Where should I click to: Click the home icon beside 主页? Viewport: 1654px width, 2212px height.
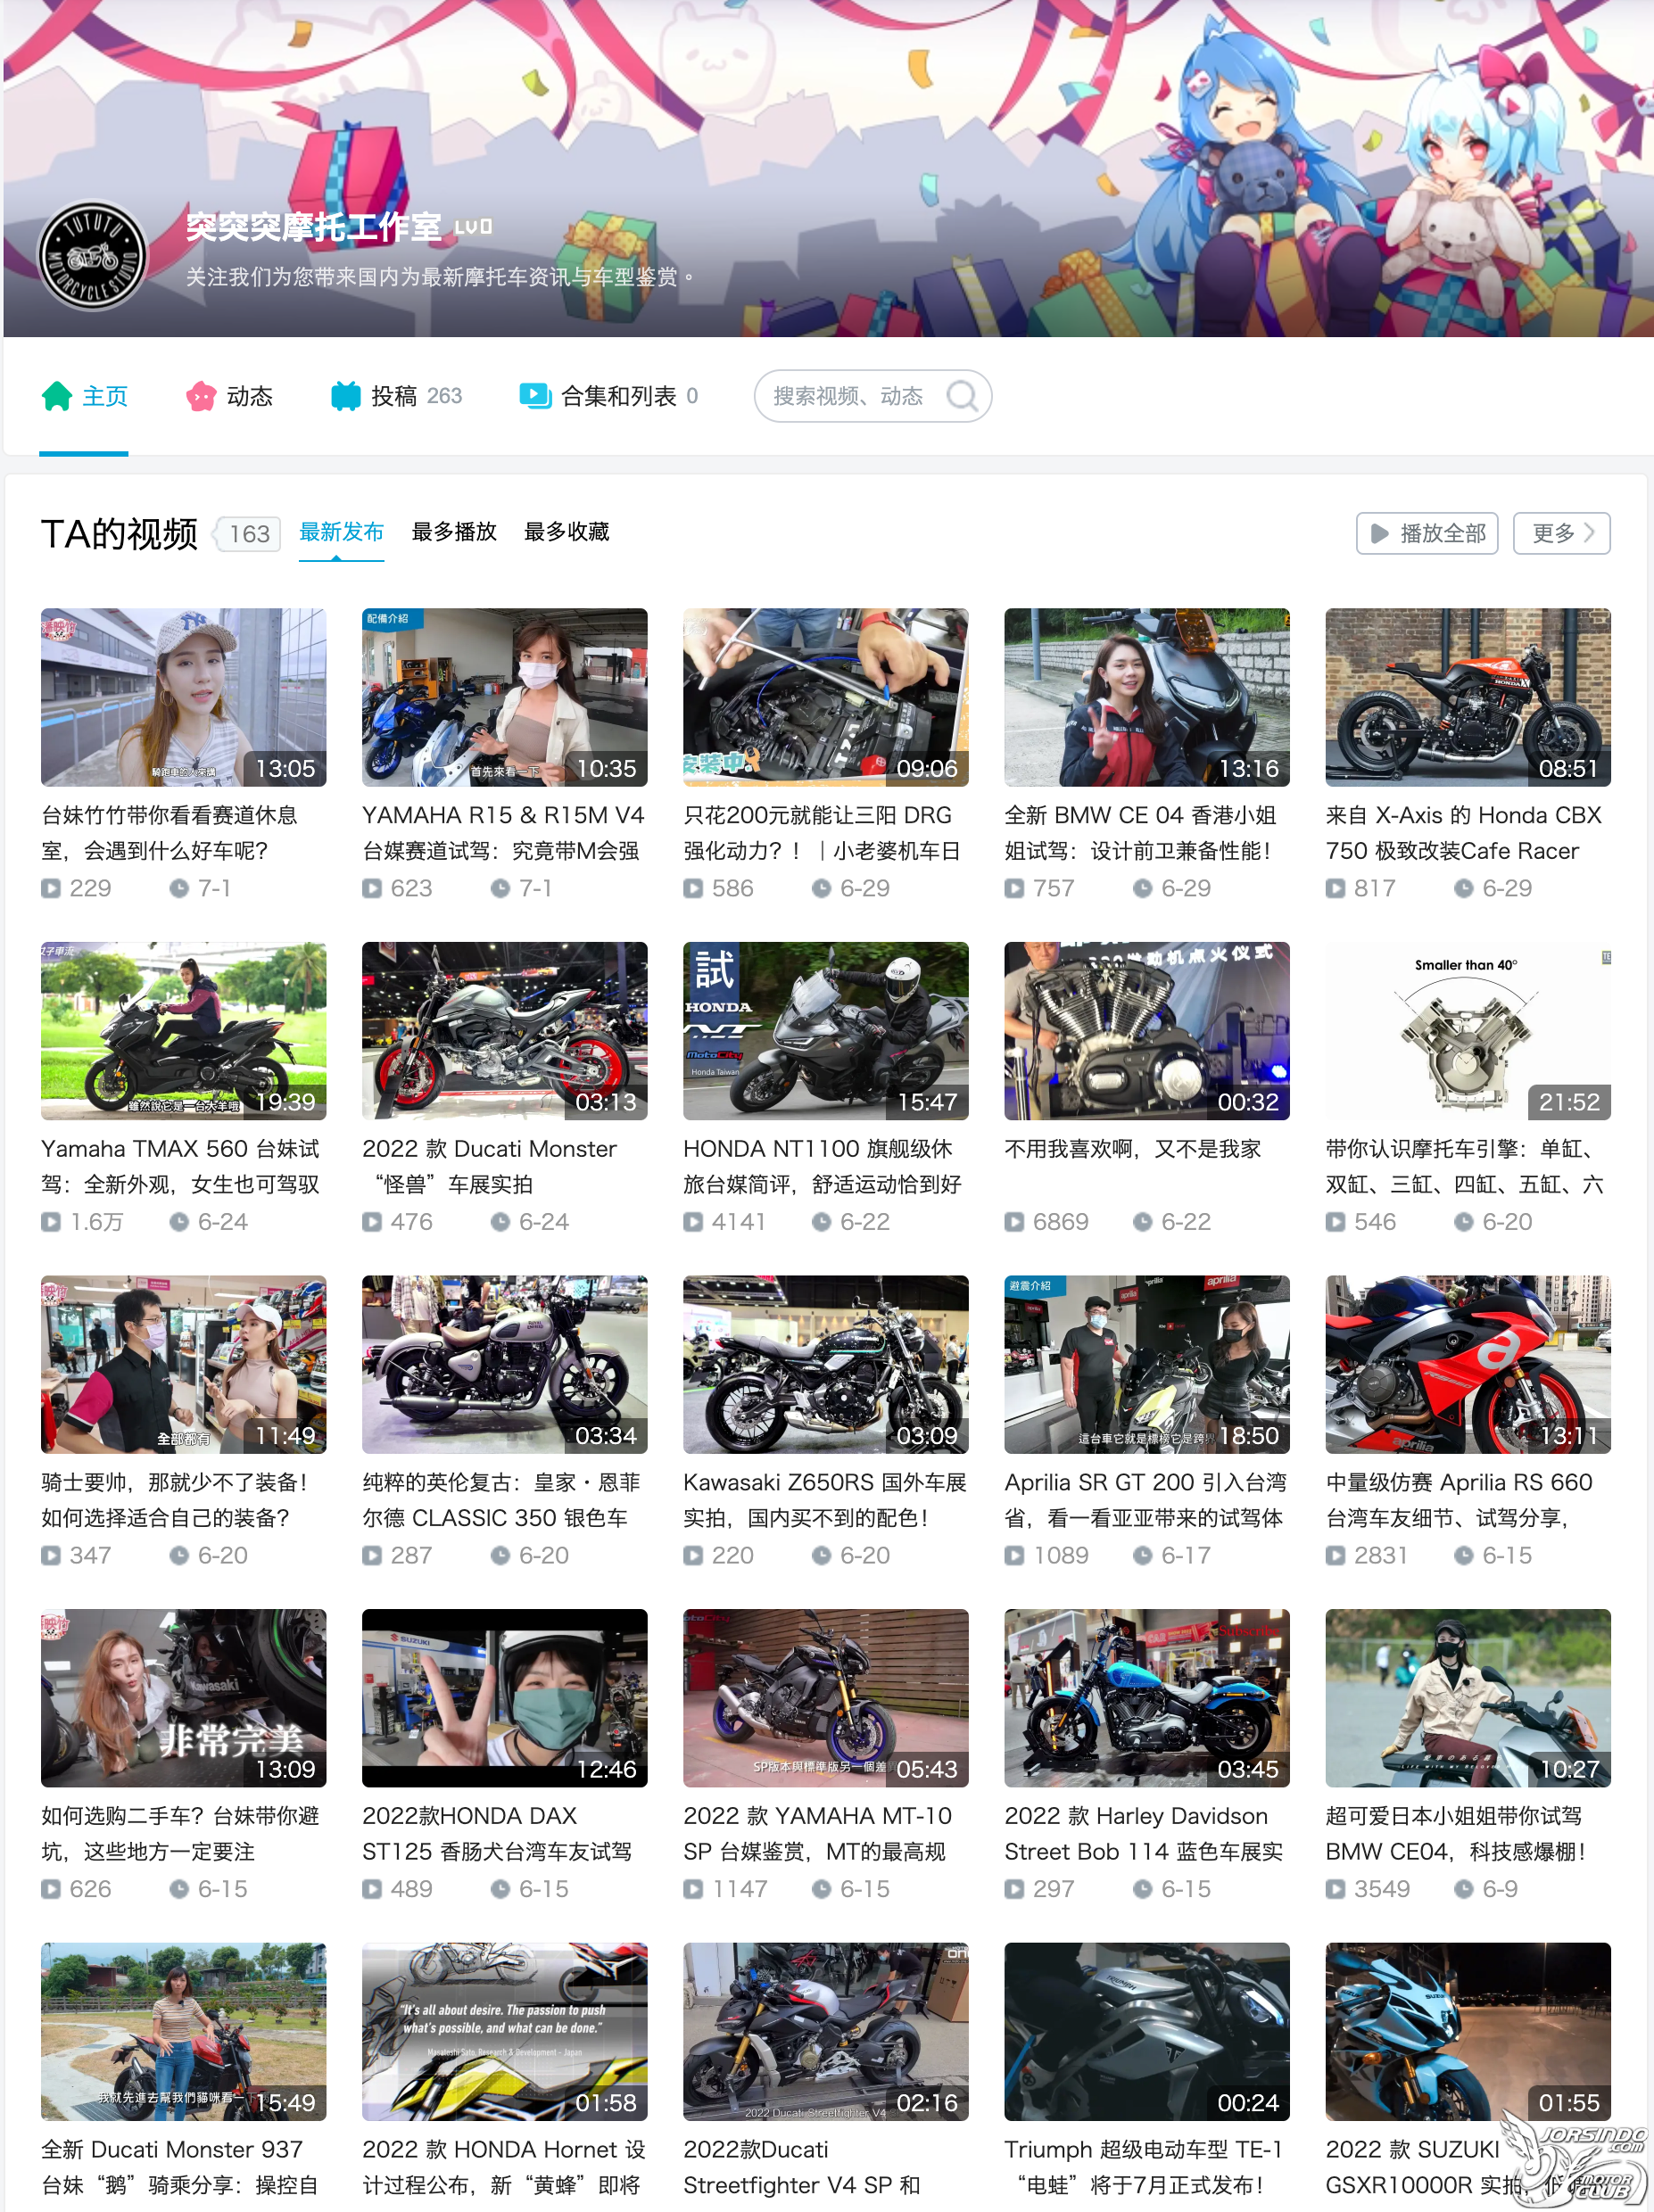(57, 396)
